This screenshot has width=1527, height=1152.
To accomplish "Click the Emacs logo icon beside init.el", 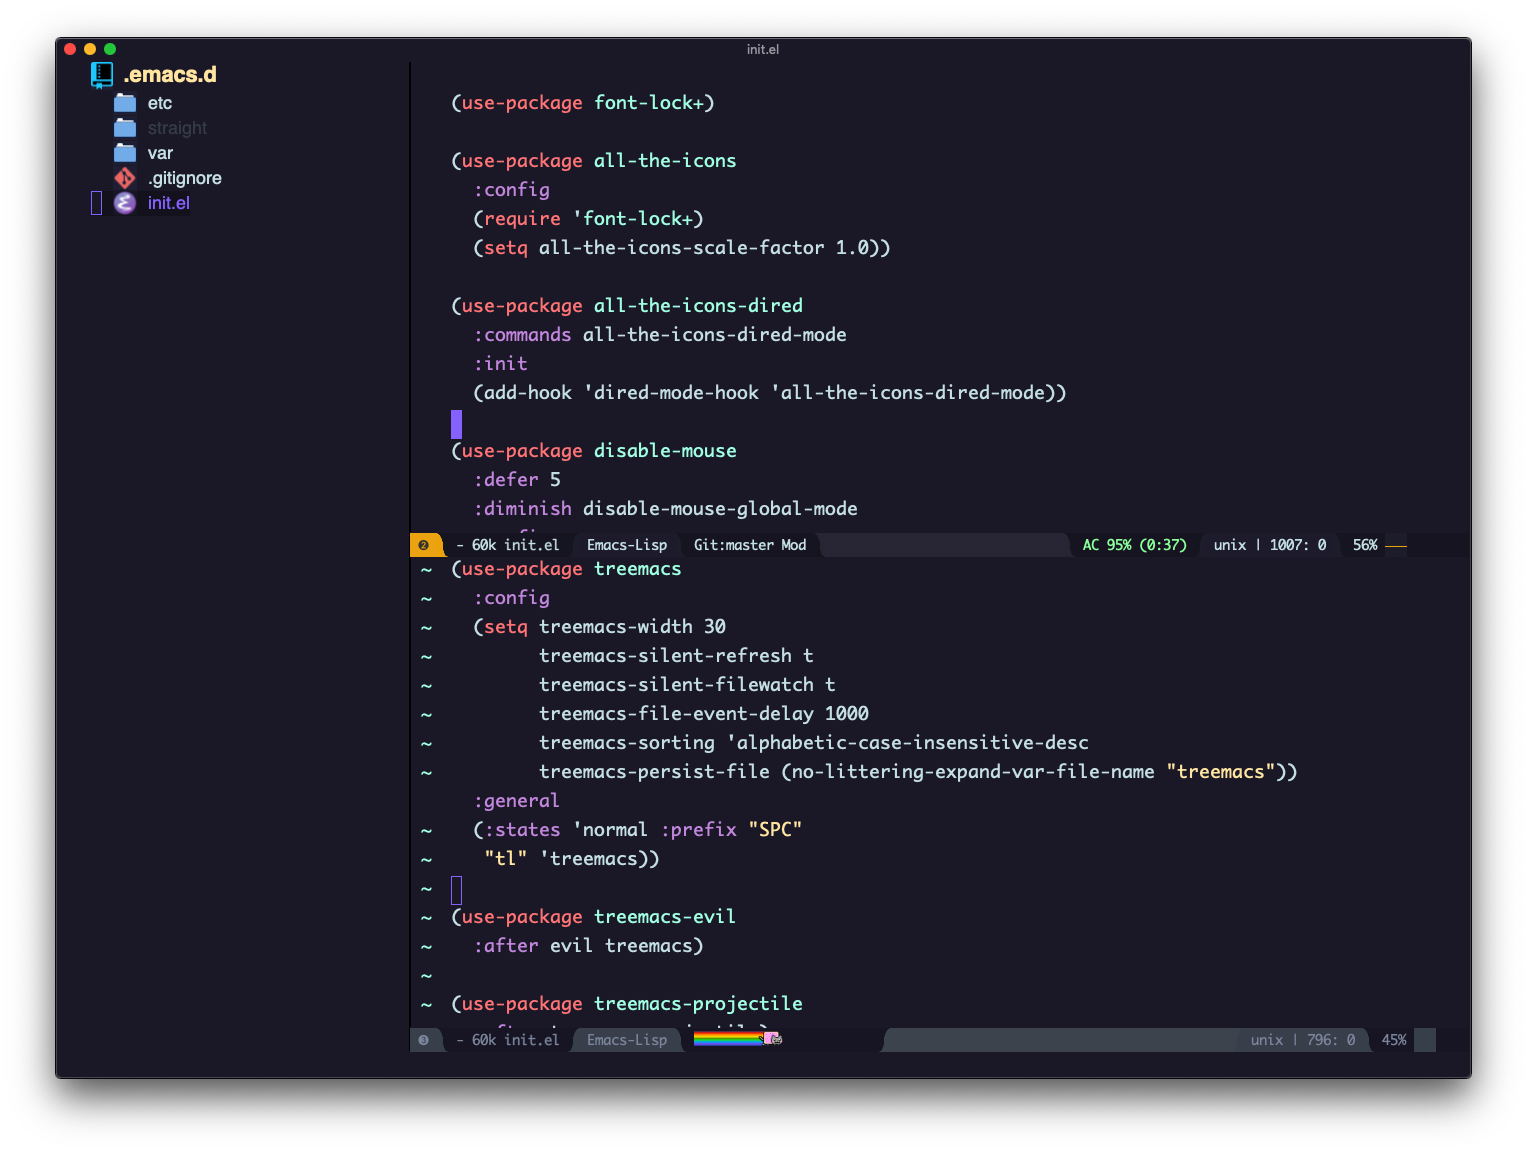I will pyautogui.click(x=125, y=203).
